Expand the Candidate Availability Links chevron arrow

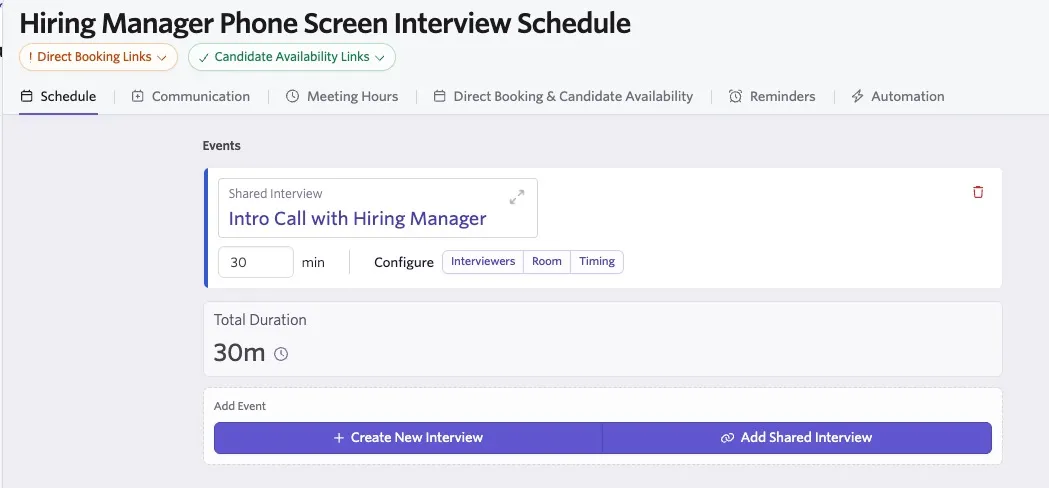pos(379,58)
